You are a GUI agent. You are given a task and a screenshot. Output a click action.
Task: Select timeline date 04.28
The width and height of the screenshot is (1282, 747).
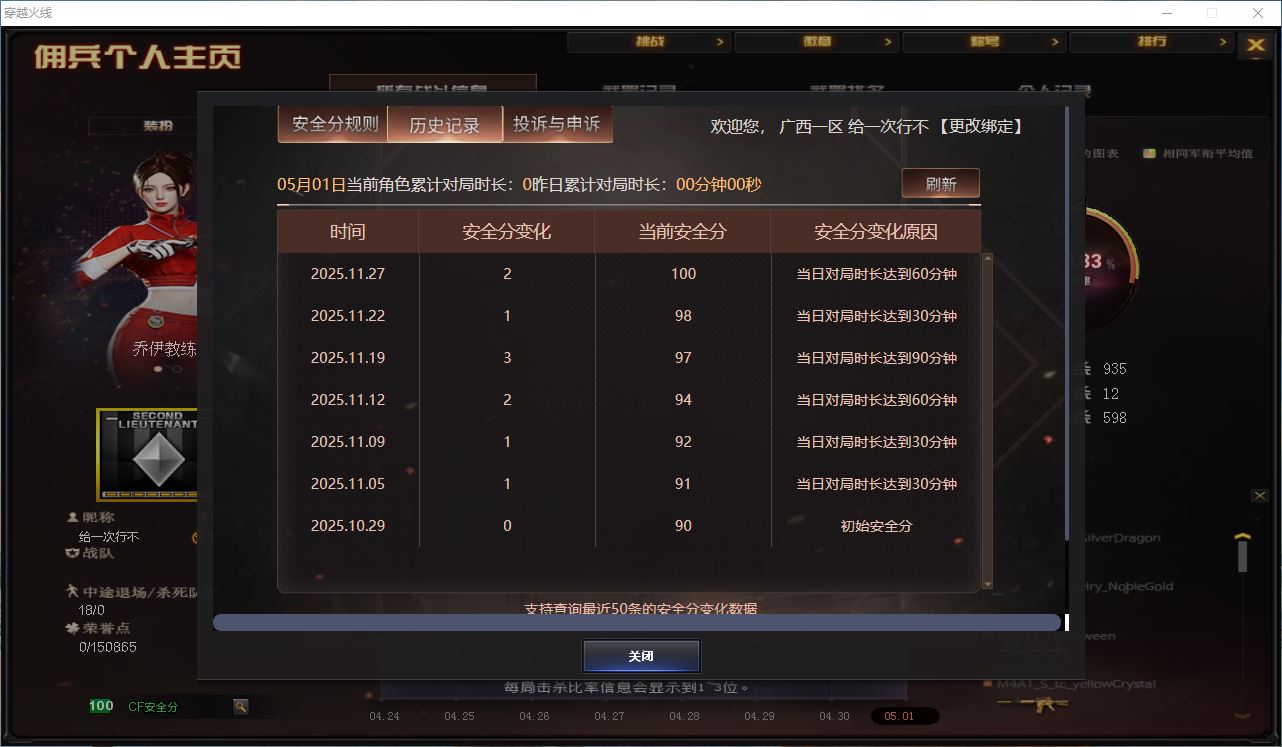click(x=684, y=716)
